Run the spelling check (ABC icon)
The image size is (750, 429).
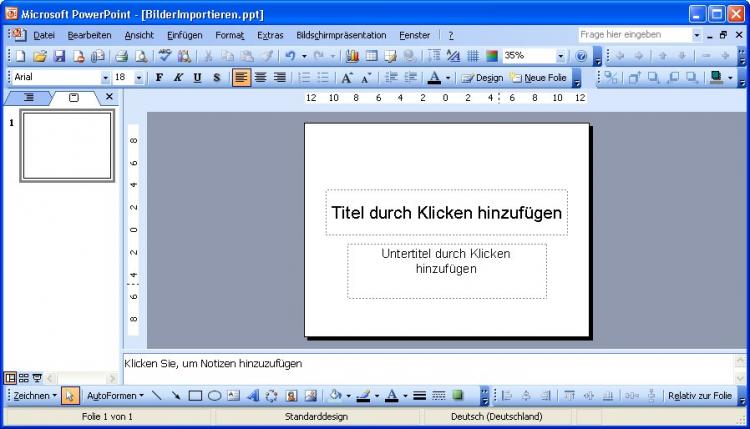165,57
